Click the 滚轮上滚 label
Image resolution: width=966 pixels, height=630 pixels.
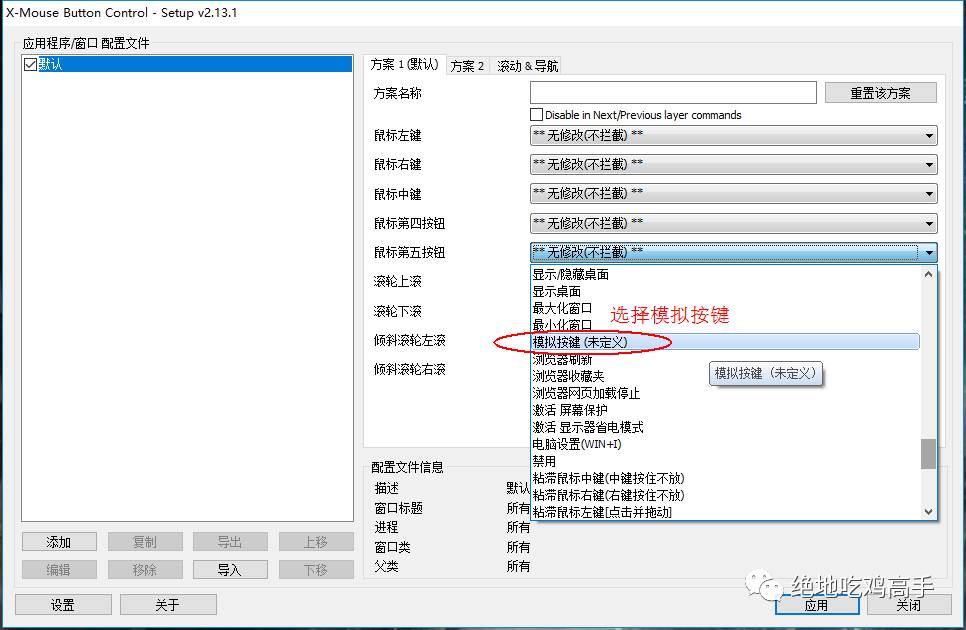click(397, 281)
